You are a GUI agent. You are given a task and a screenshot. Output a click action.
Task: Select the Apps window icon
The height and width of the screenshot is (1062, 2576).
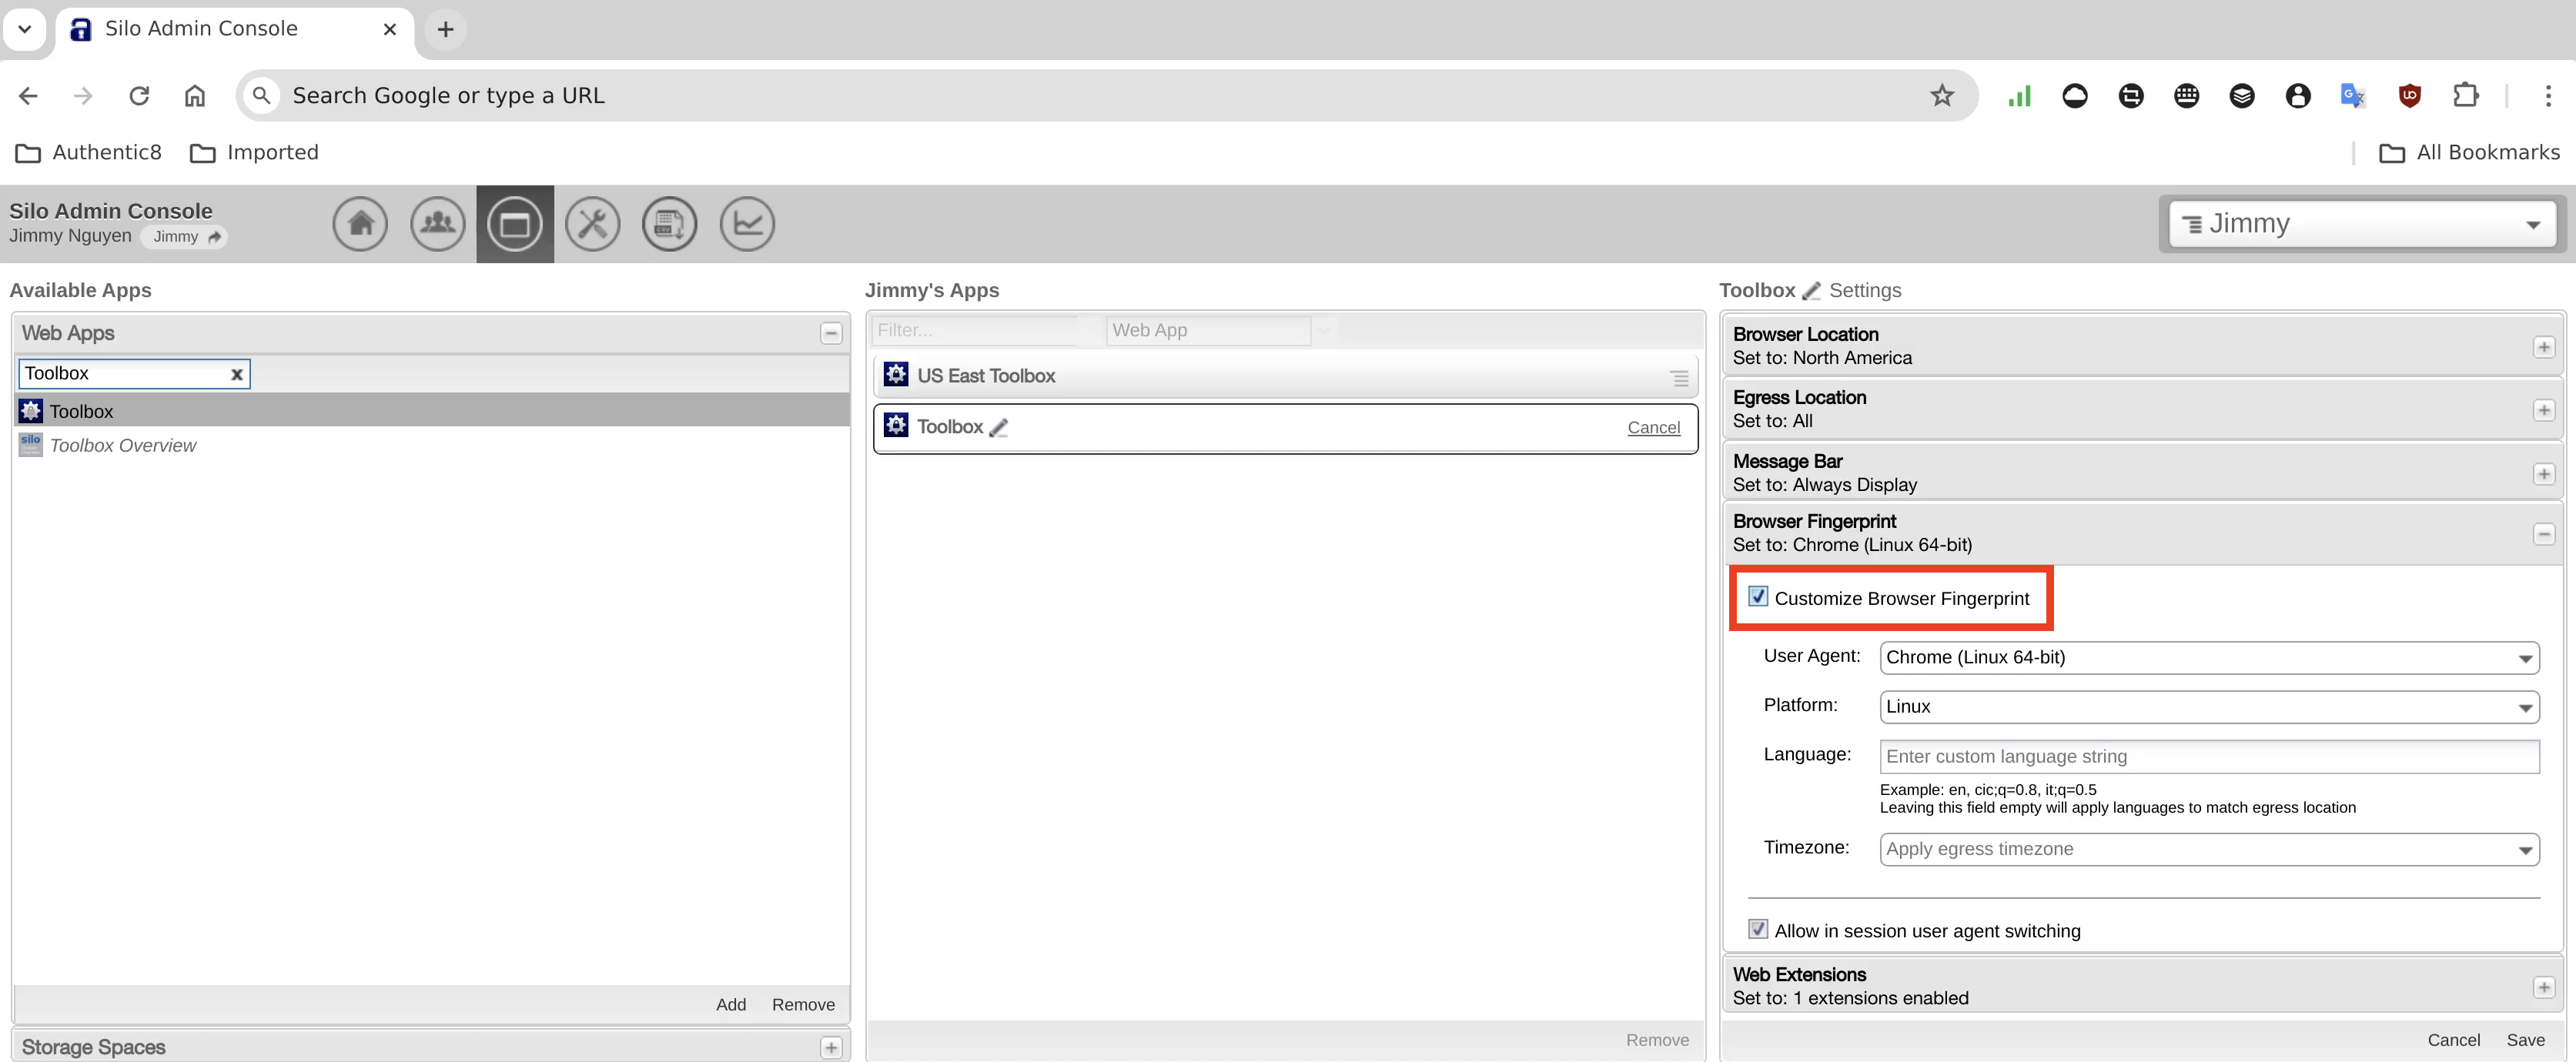pyautogui.click(x=514, y=224)
